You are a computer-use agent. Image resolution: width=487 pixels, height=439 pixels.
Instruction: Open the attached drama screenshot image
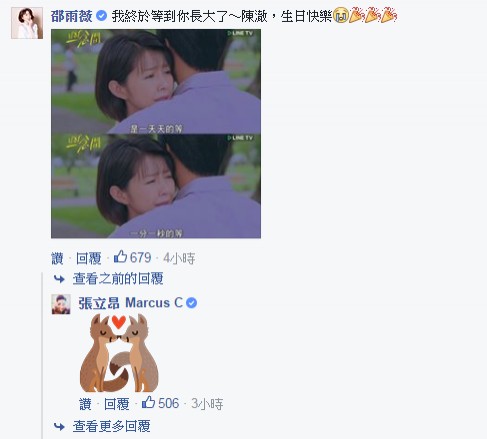156,134
